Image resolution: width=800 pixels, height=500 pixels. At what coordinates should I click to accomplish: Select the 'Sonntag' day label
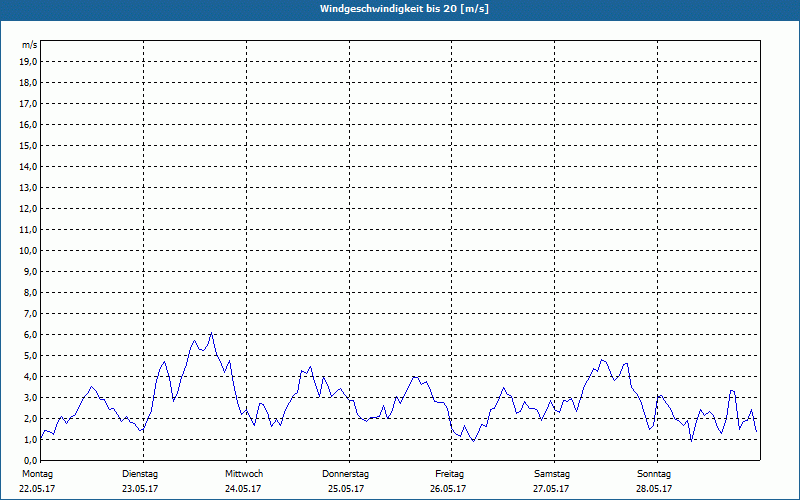point(654,474)
